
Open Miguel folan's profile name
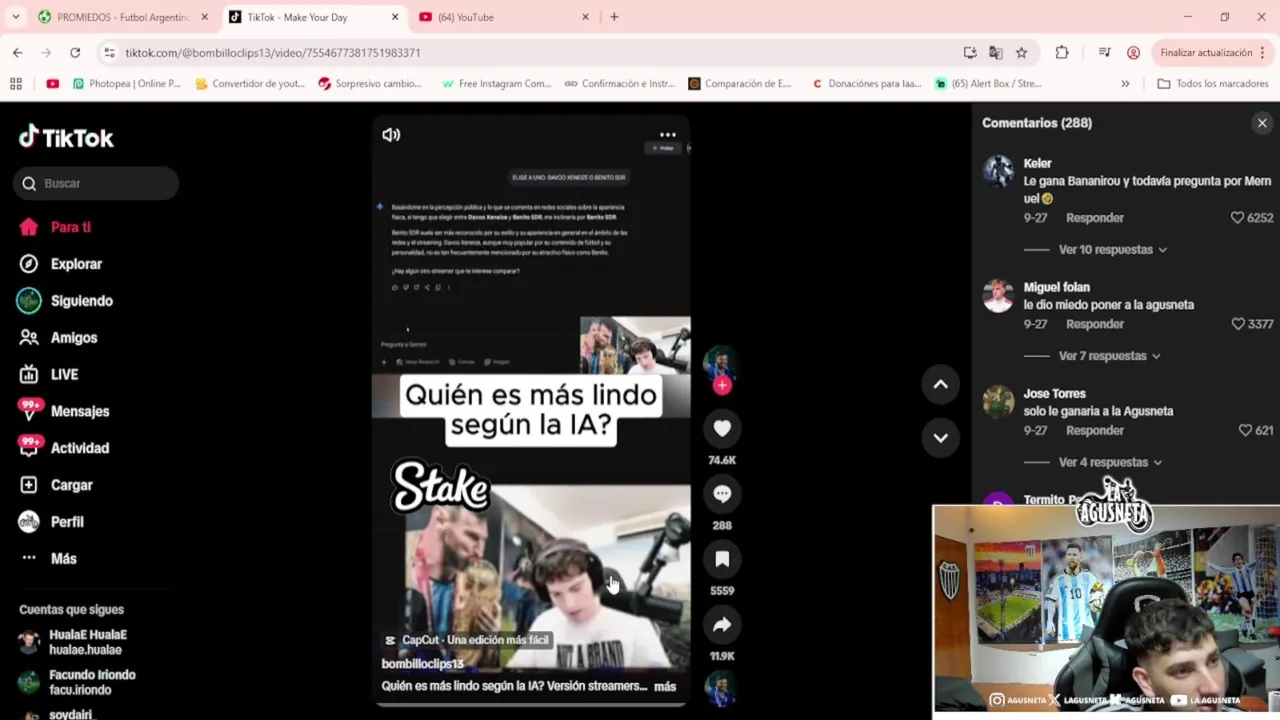(x=1056, y=287)
